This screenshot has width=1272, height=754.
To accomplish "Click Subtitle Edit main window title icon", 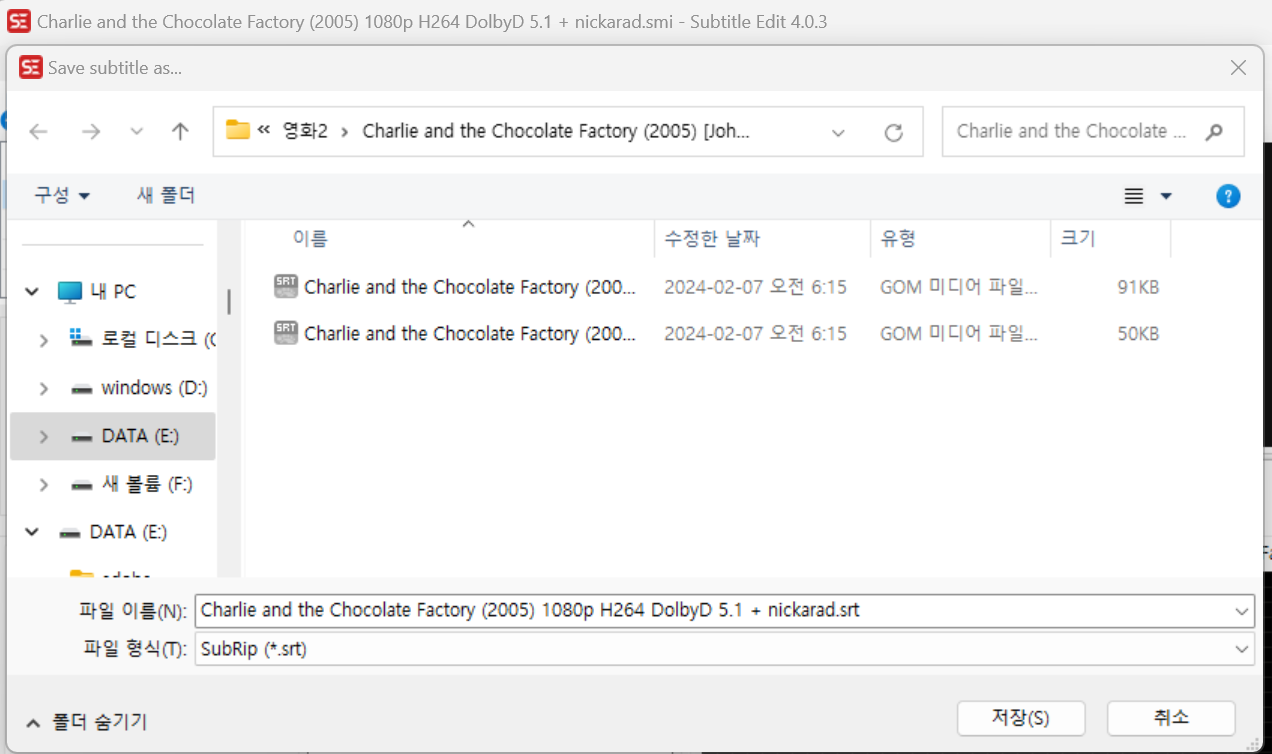I will coord(18,21).
